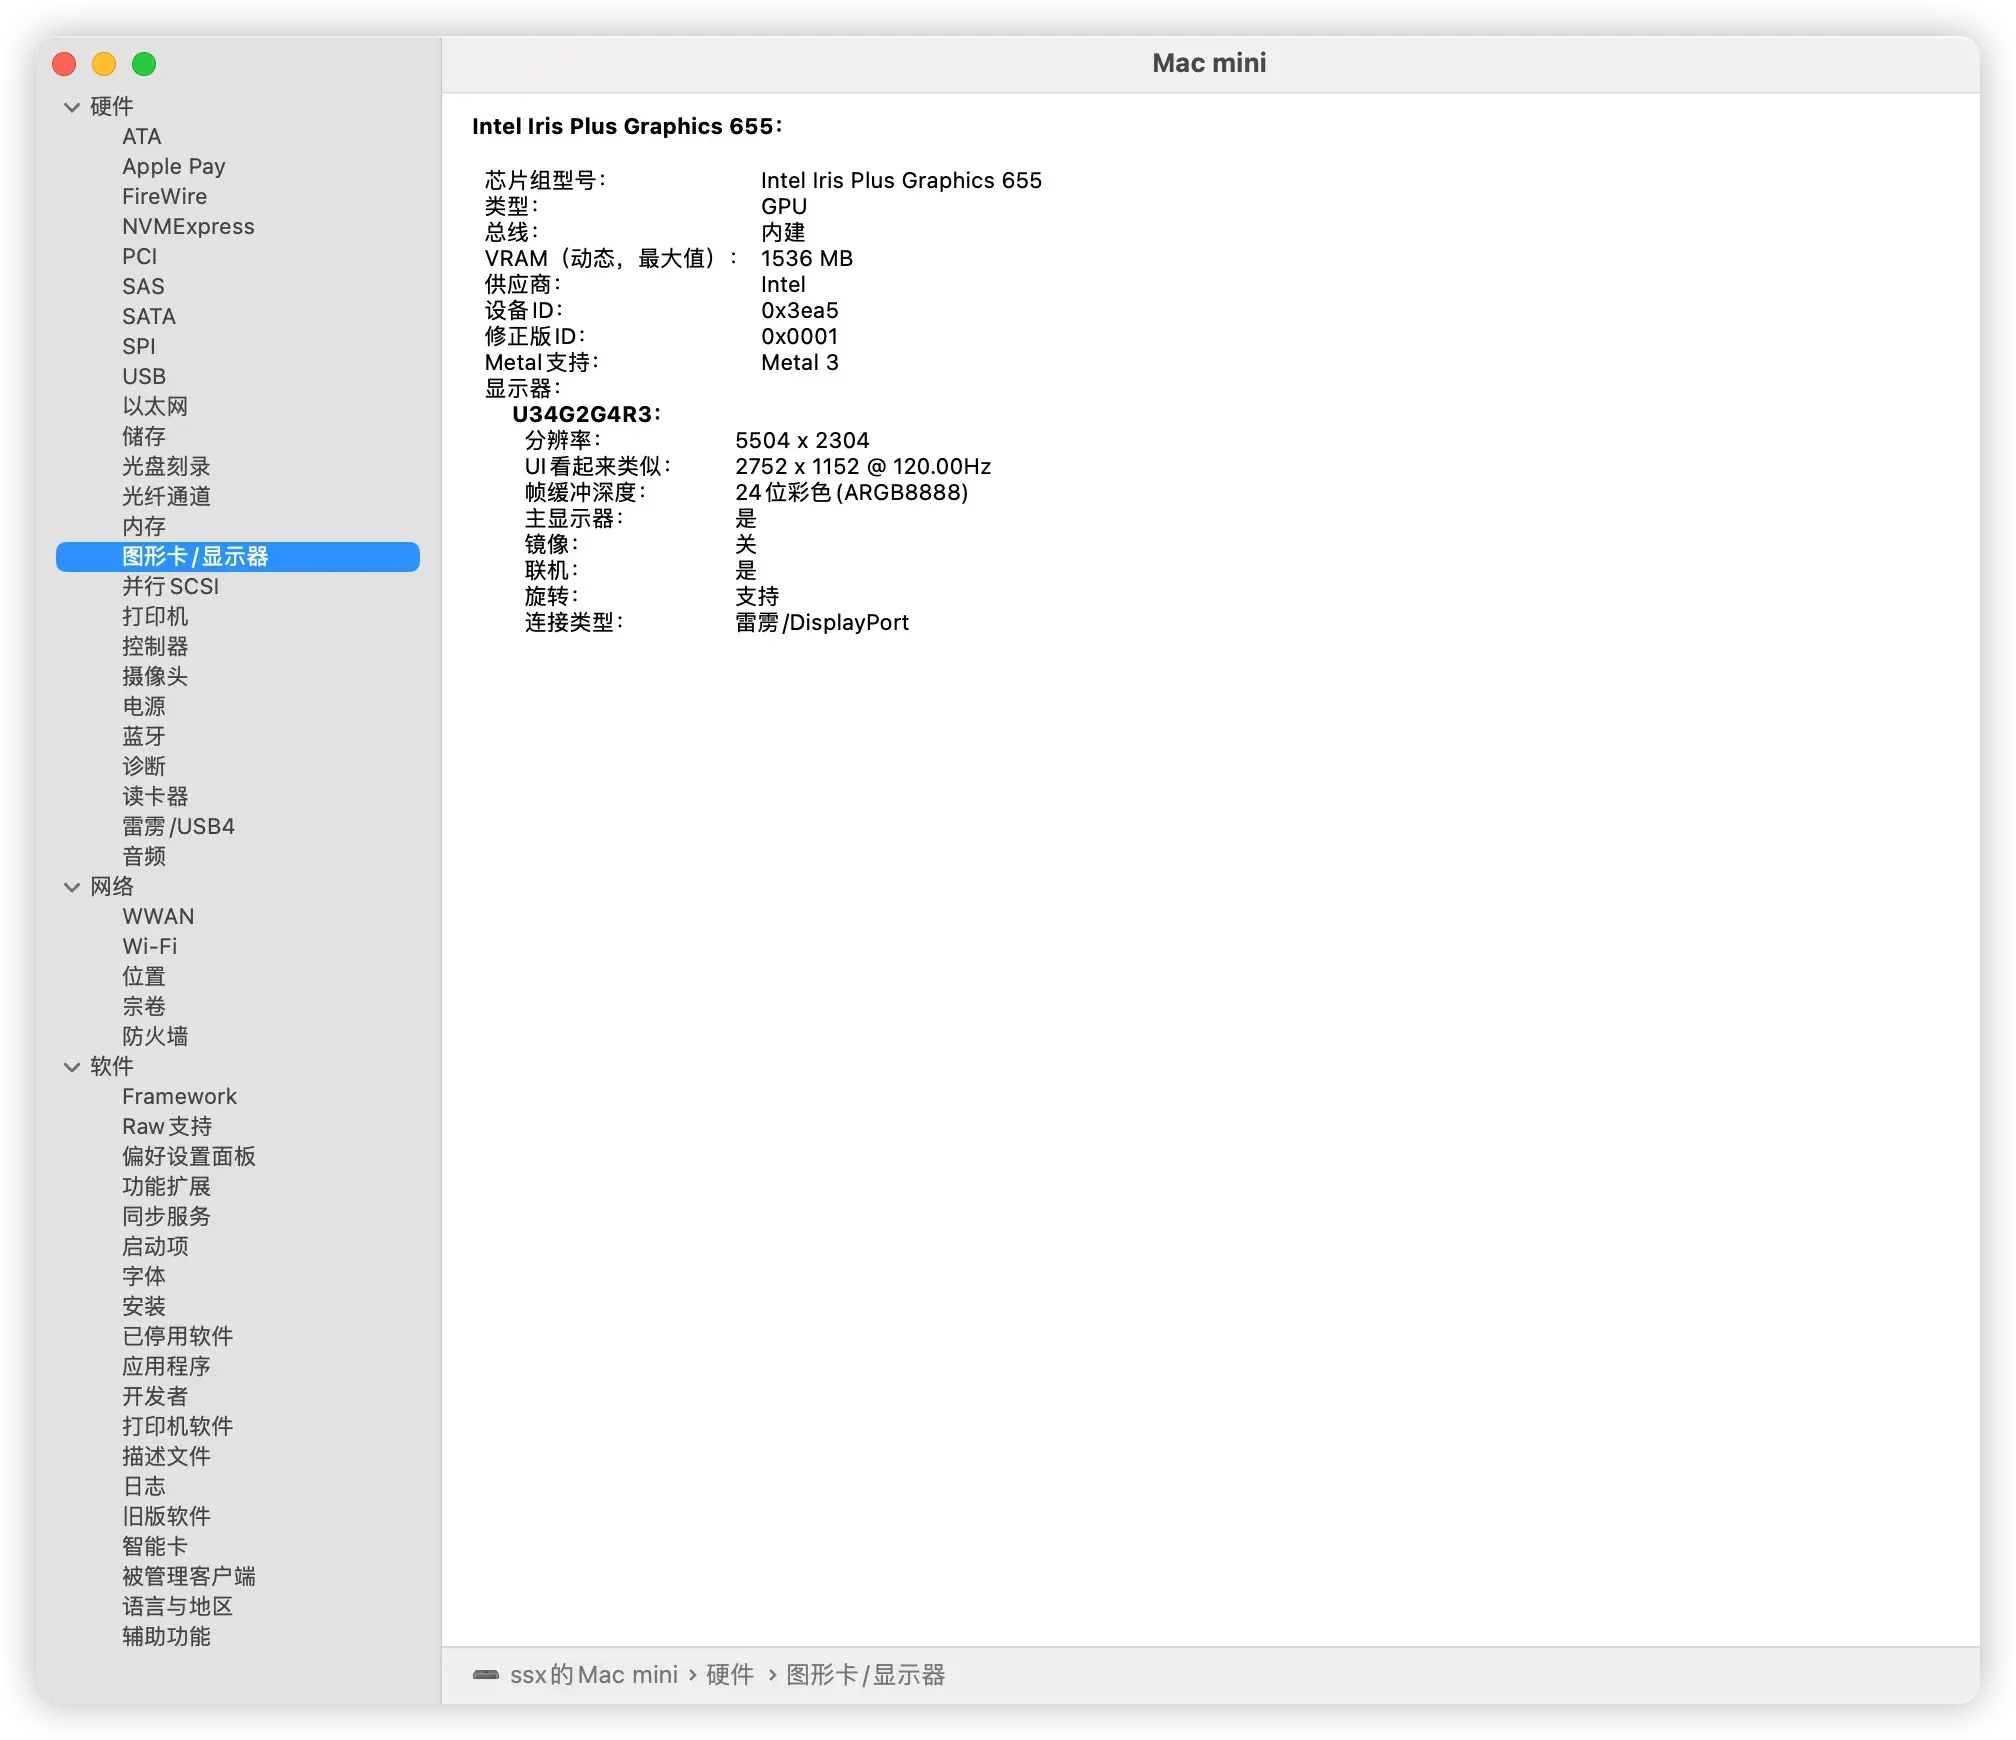Click ssx的Mac mini in the path bar
The height and width of the screenshot is (1740, 2016).
594,1675
